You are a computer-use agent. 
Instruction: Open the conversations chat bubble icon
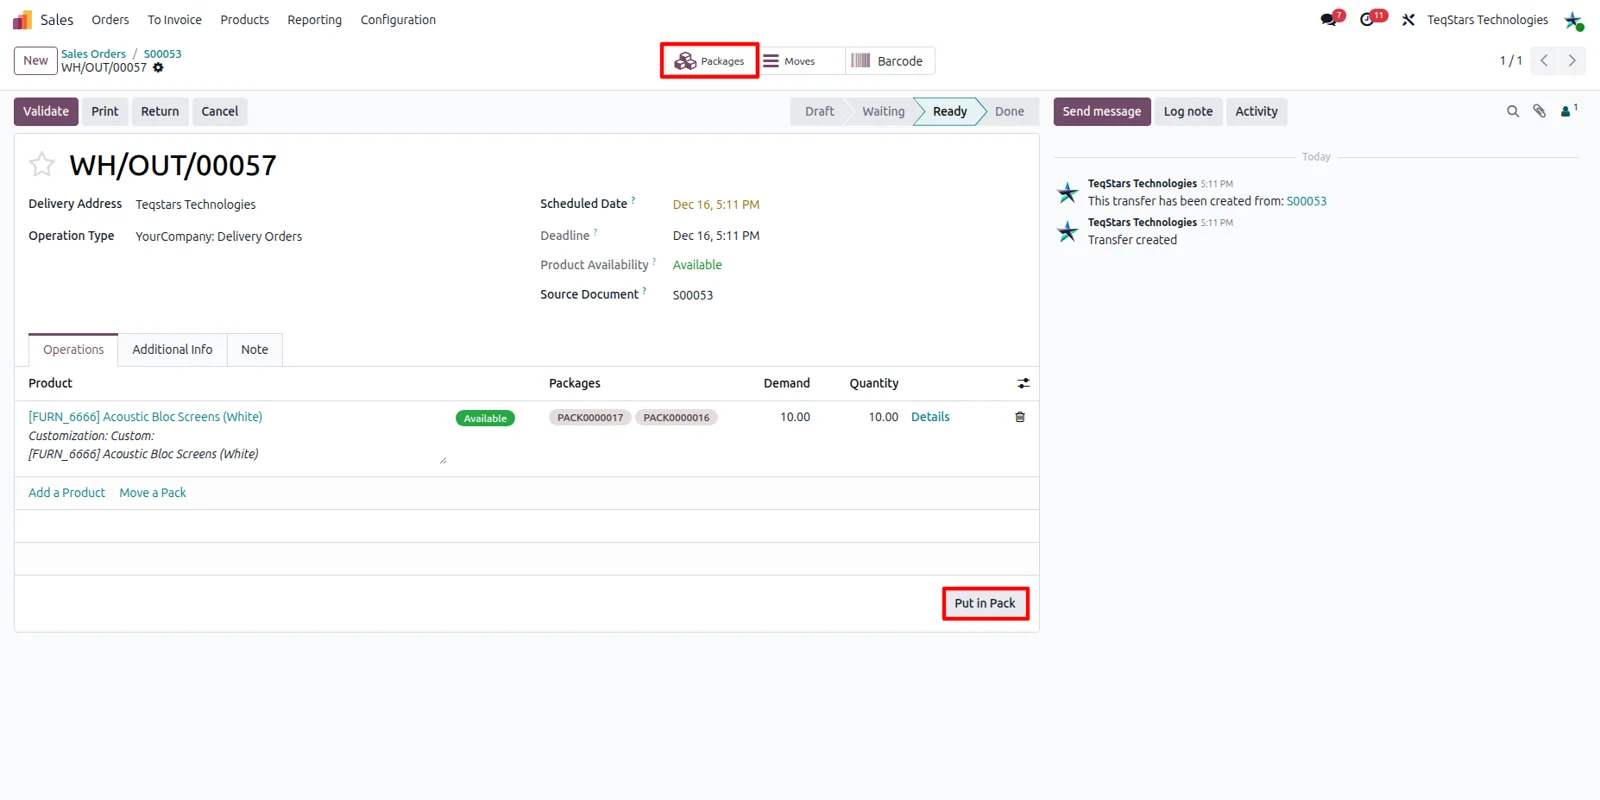coord(1328,20)
